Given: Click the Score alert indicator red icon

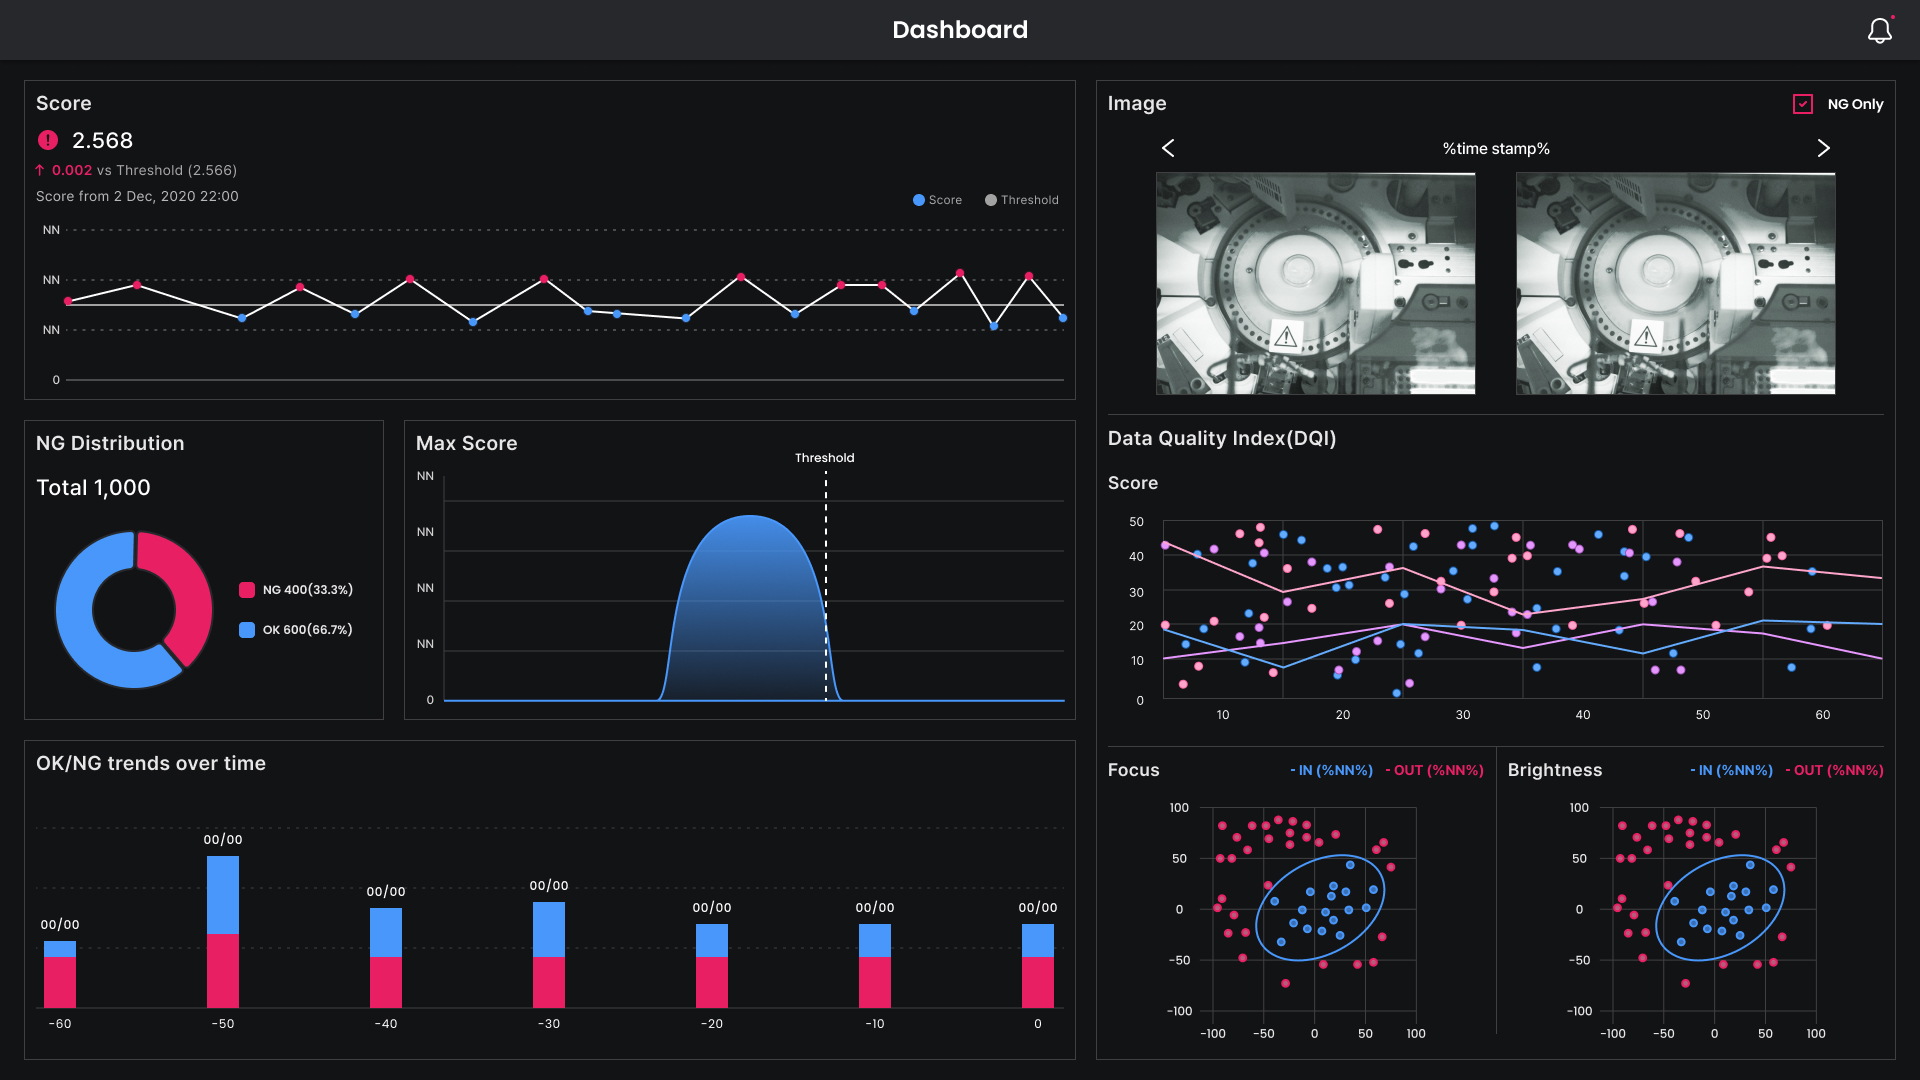Looking at the screenshot, I should click(47, 140).
